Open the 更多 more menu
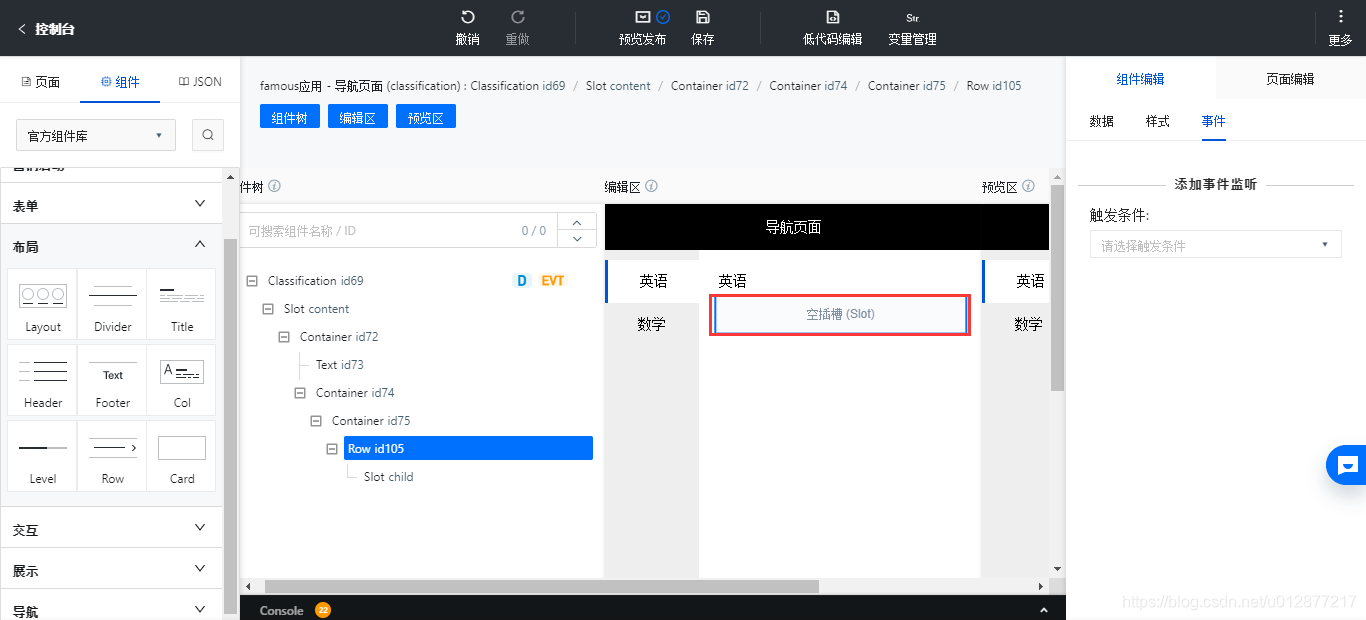Viewport: 1366px width, 620px height. coord(1340,27)
